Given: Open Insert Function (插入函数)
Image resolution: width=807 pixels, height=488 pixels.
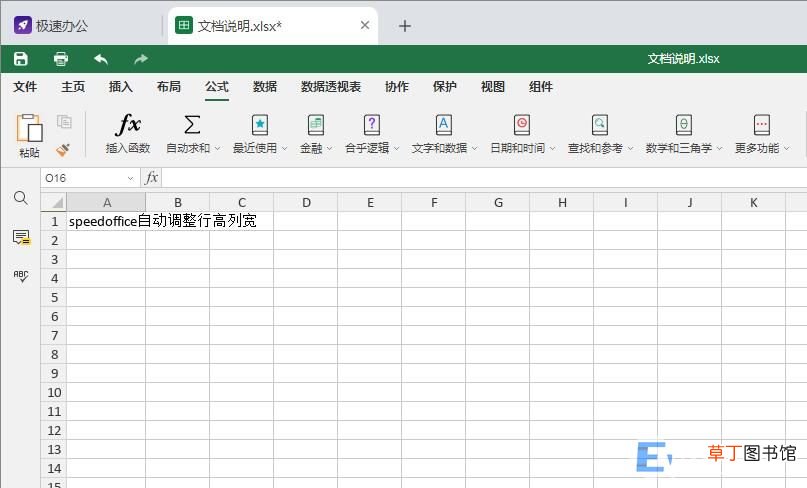Looking at the screenshot, I should [x=128, y=134].
